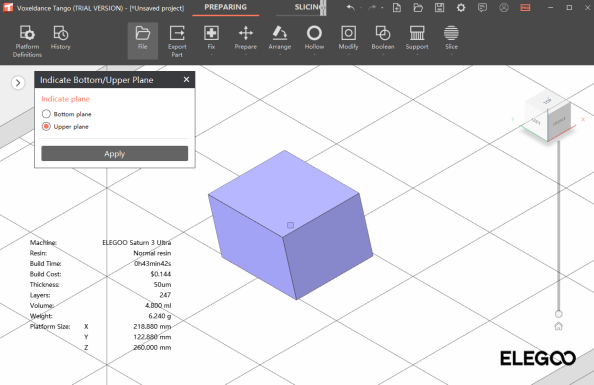
Task: Expand the collapsed left side panel
Action: tap(18, 83)
